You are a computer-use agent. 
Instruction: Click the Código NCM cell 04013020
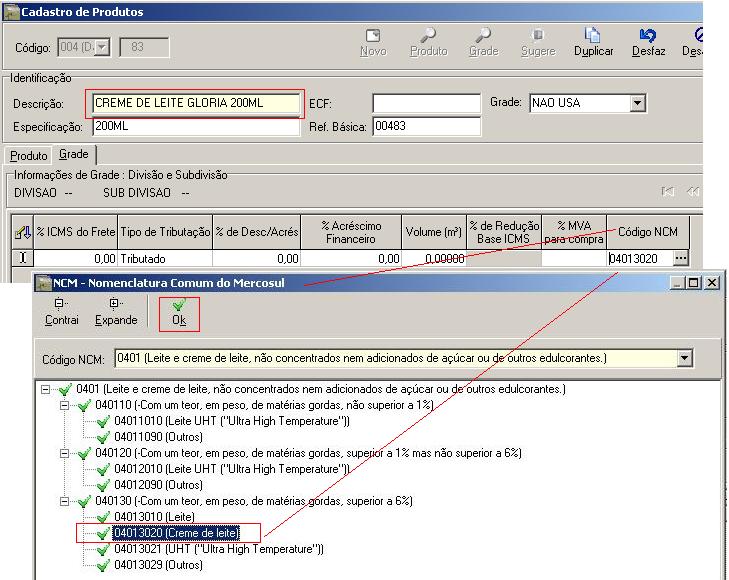[x=640, y=258]
